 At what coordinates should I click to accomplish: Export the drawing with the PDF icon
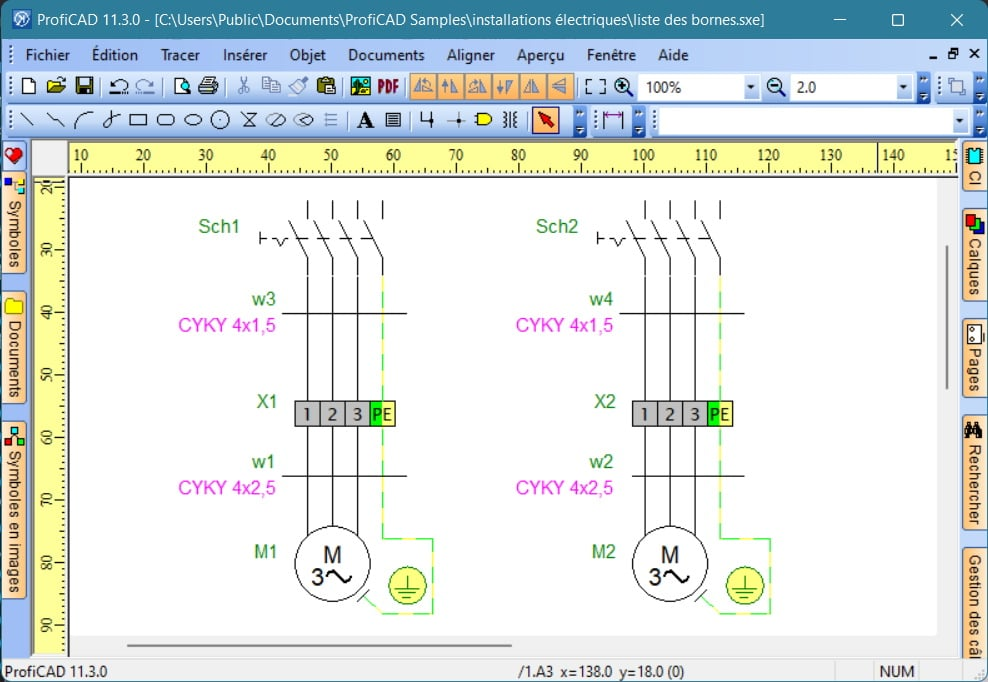click(x=388, y=86)
